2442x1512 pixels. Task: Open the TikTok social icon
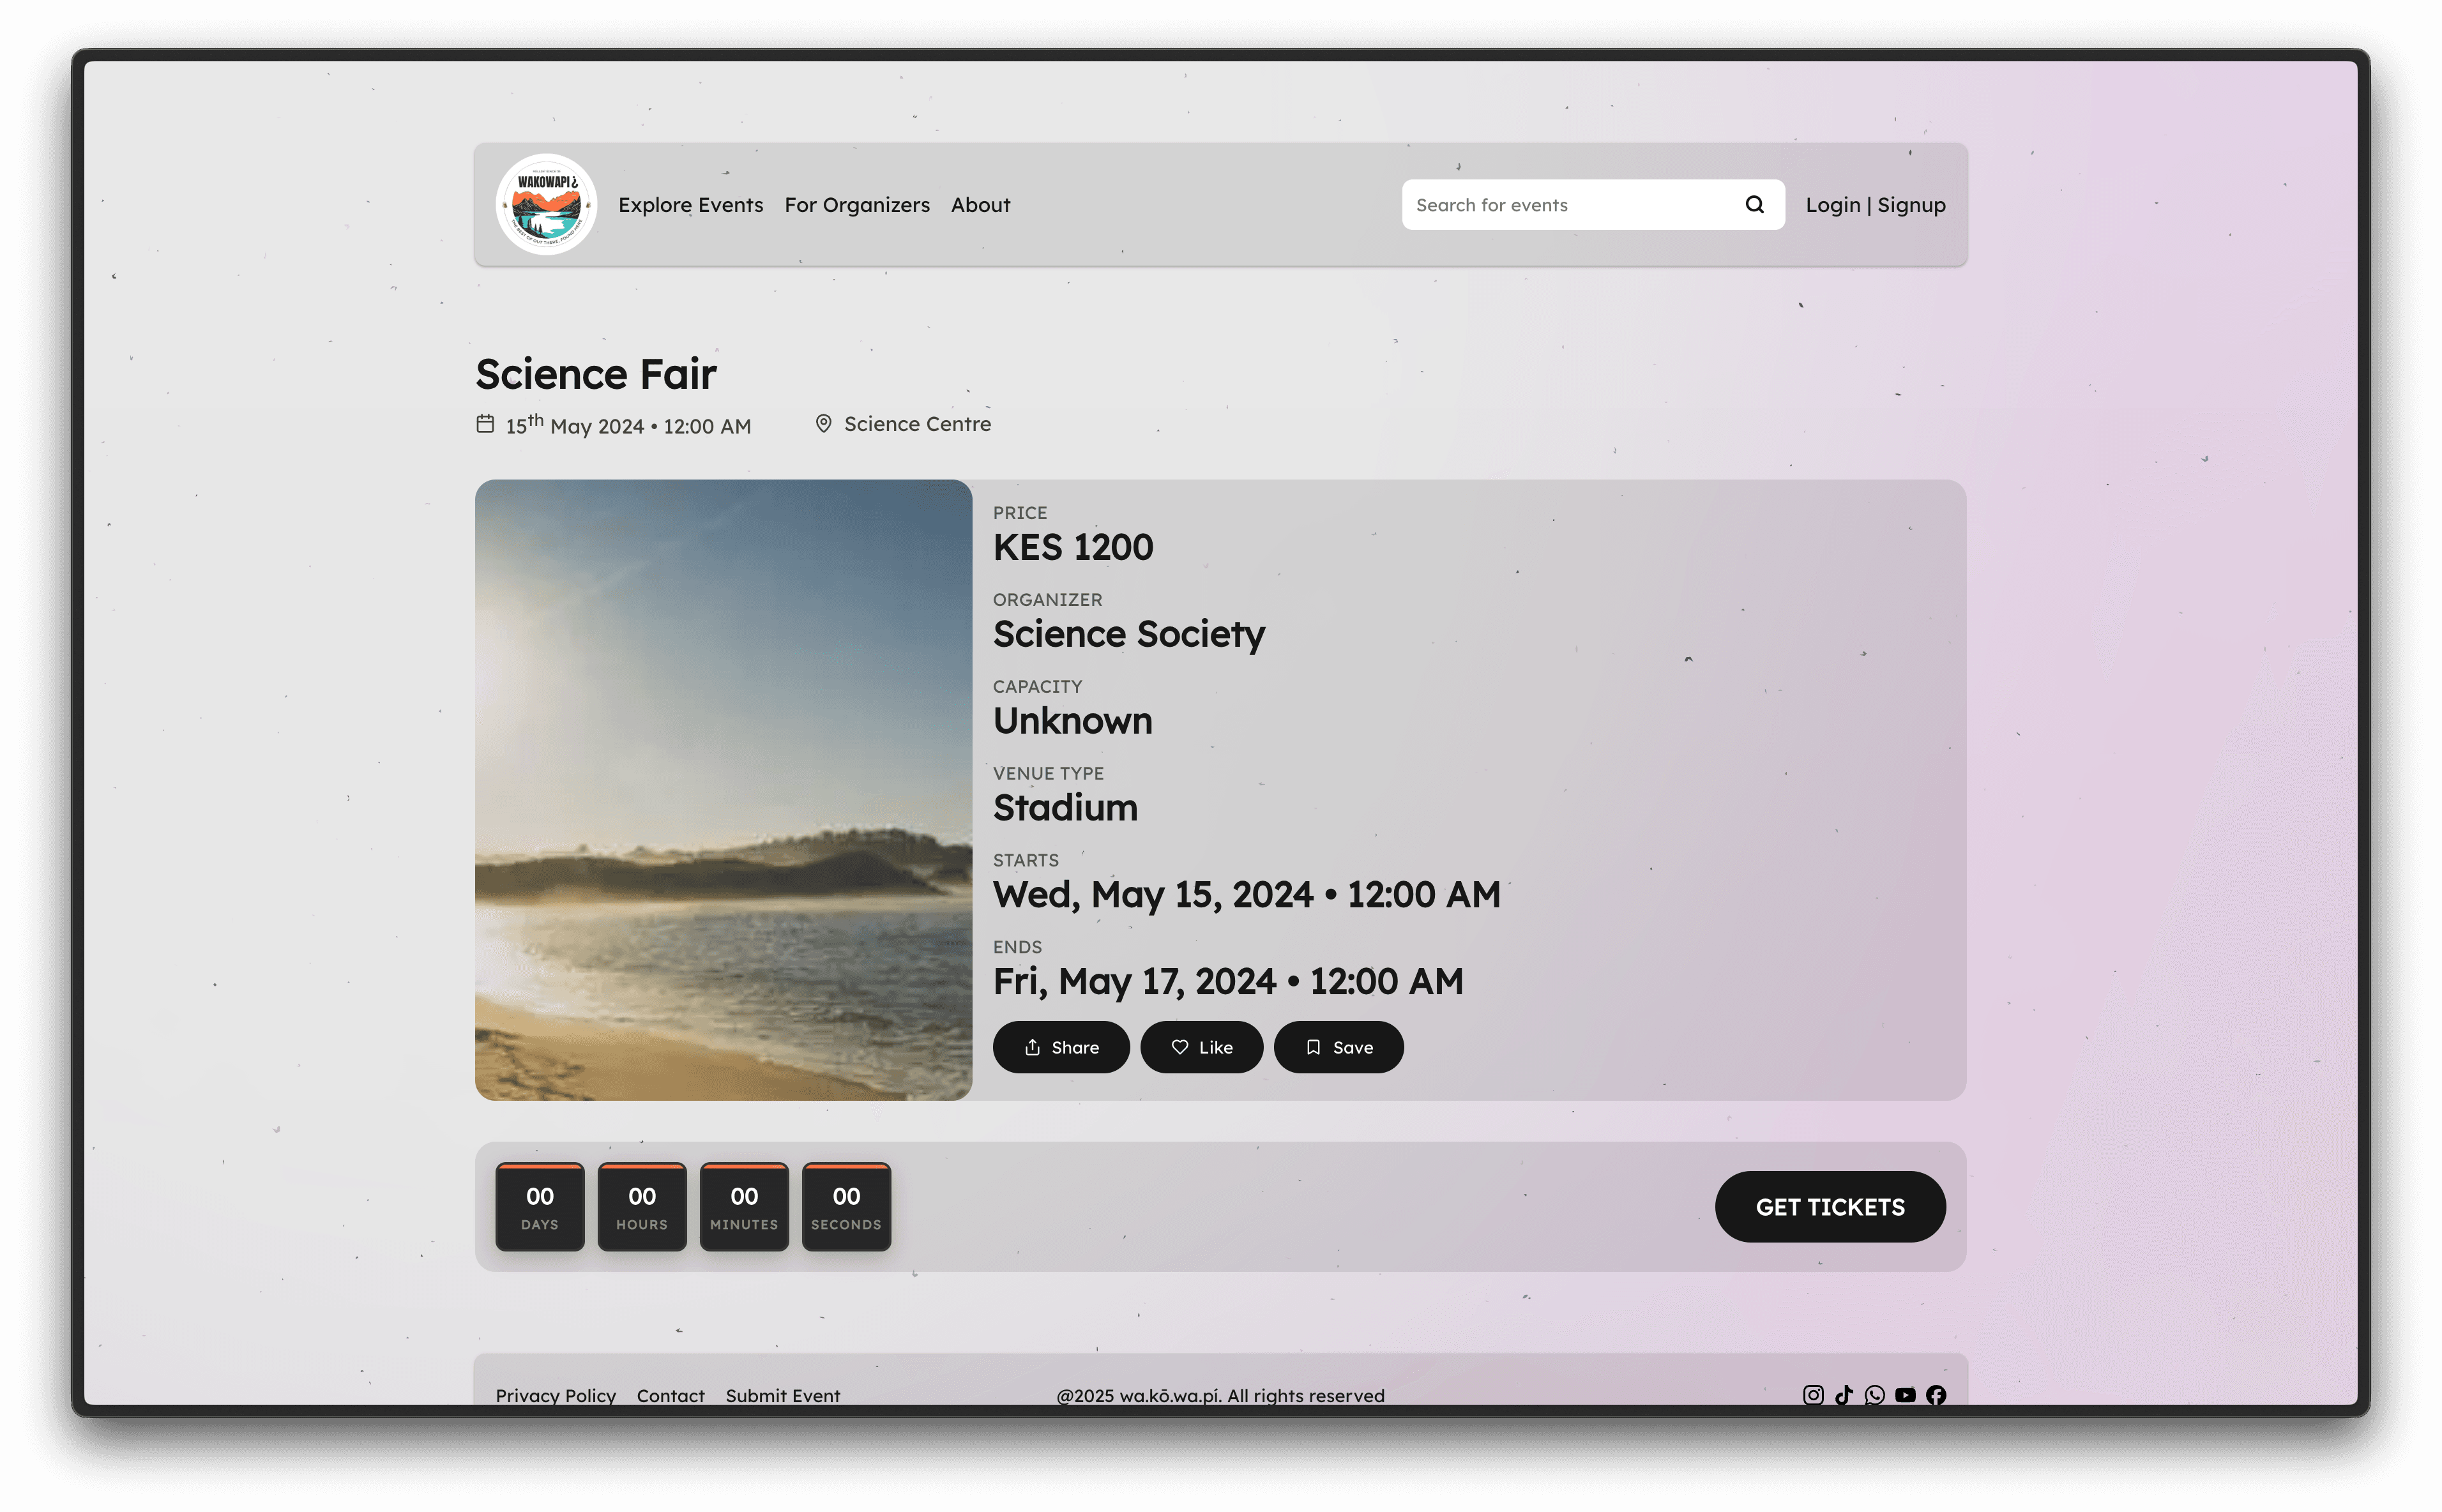(x=1844, y=1394)
